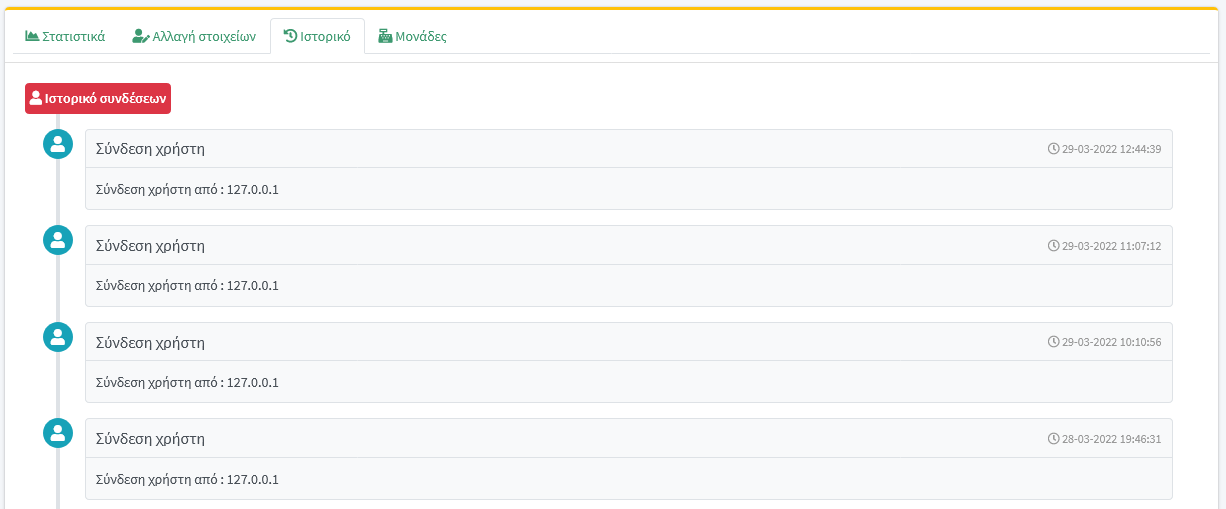Click Σύνδεση χρήστη header of the 10:10:56 entry
This screenshot has width=1226, height=509.
pyautogui.click(x=150, y=342)
